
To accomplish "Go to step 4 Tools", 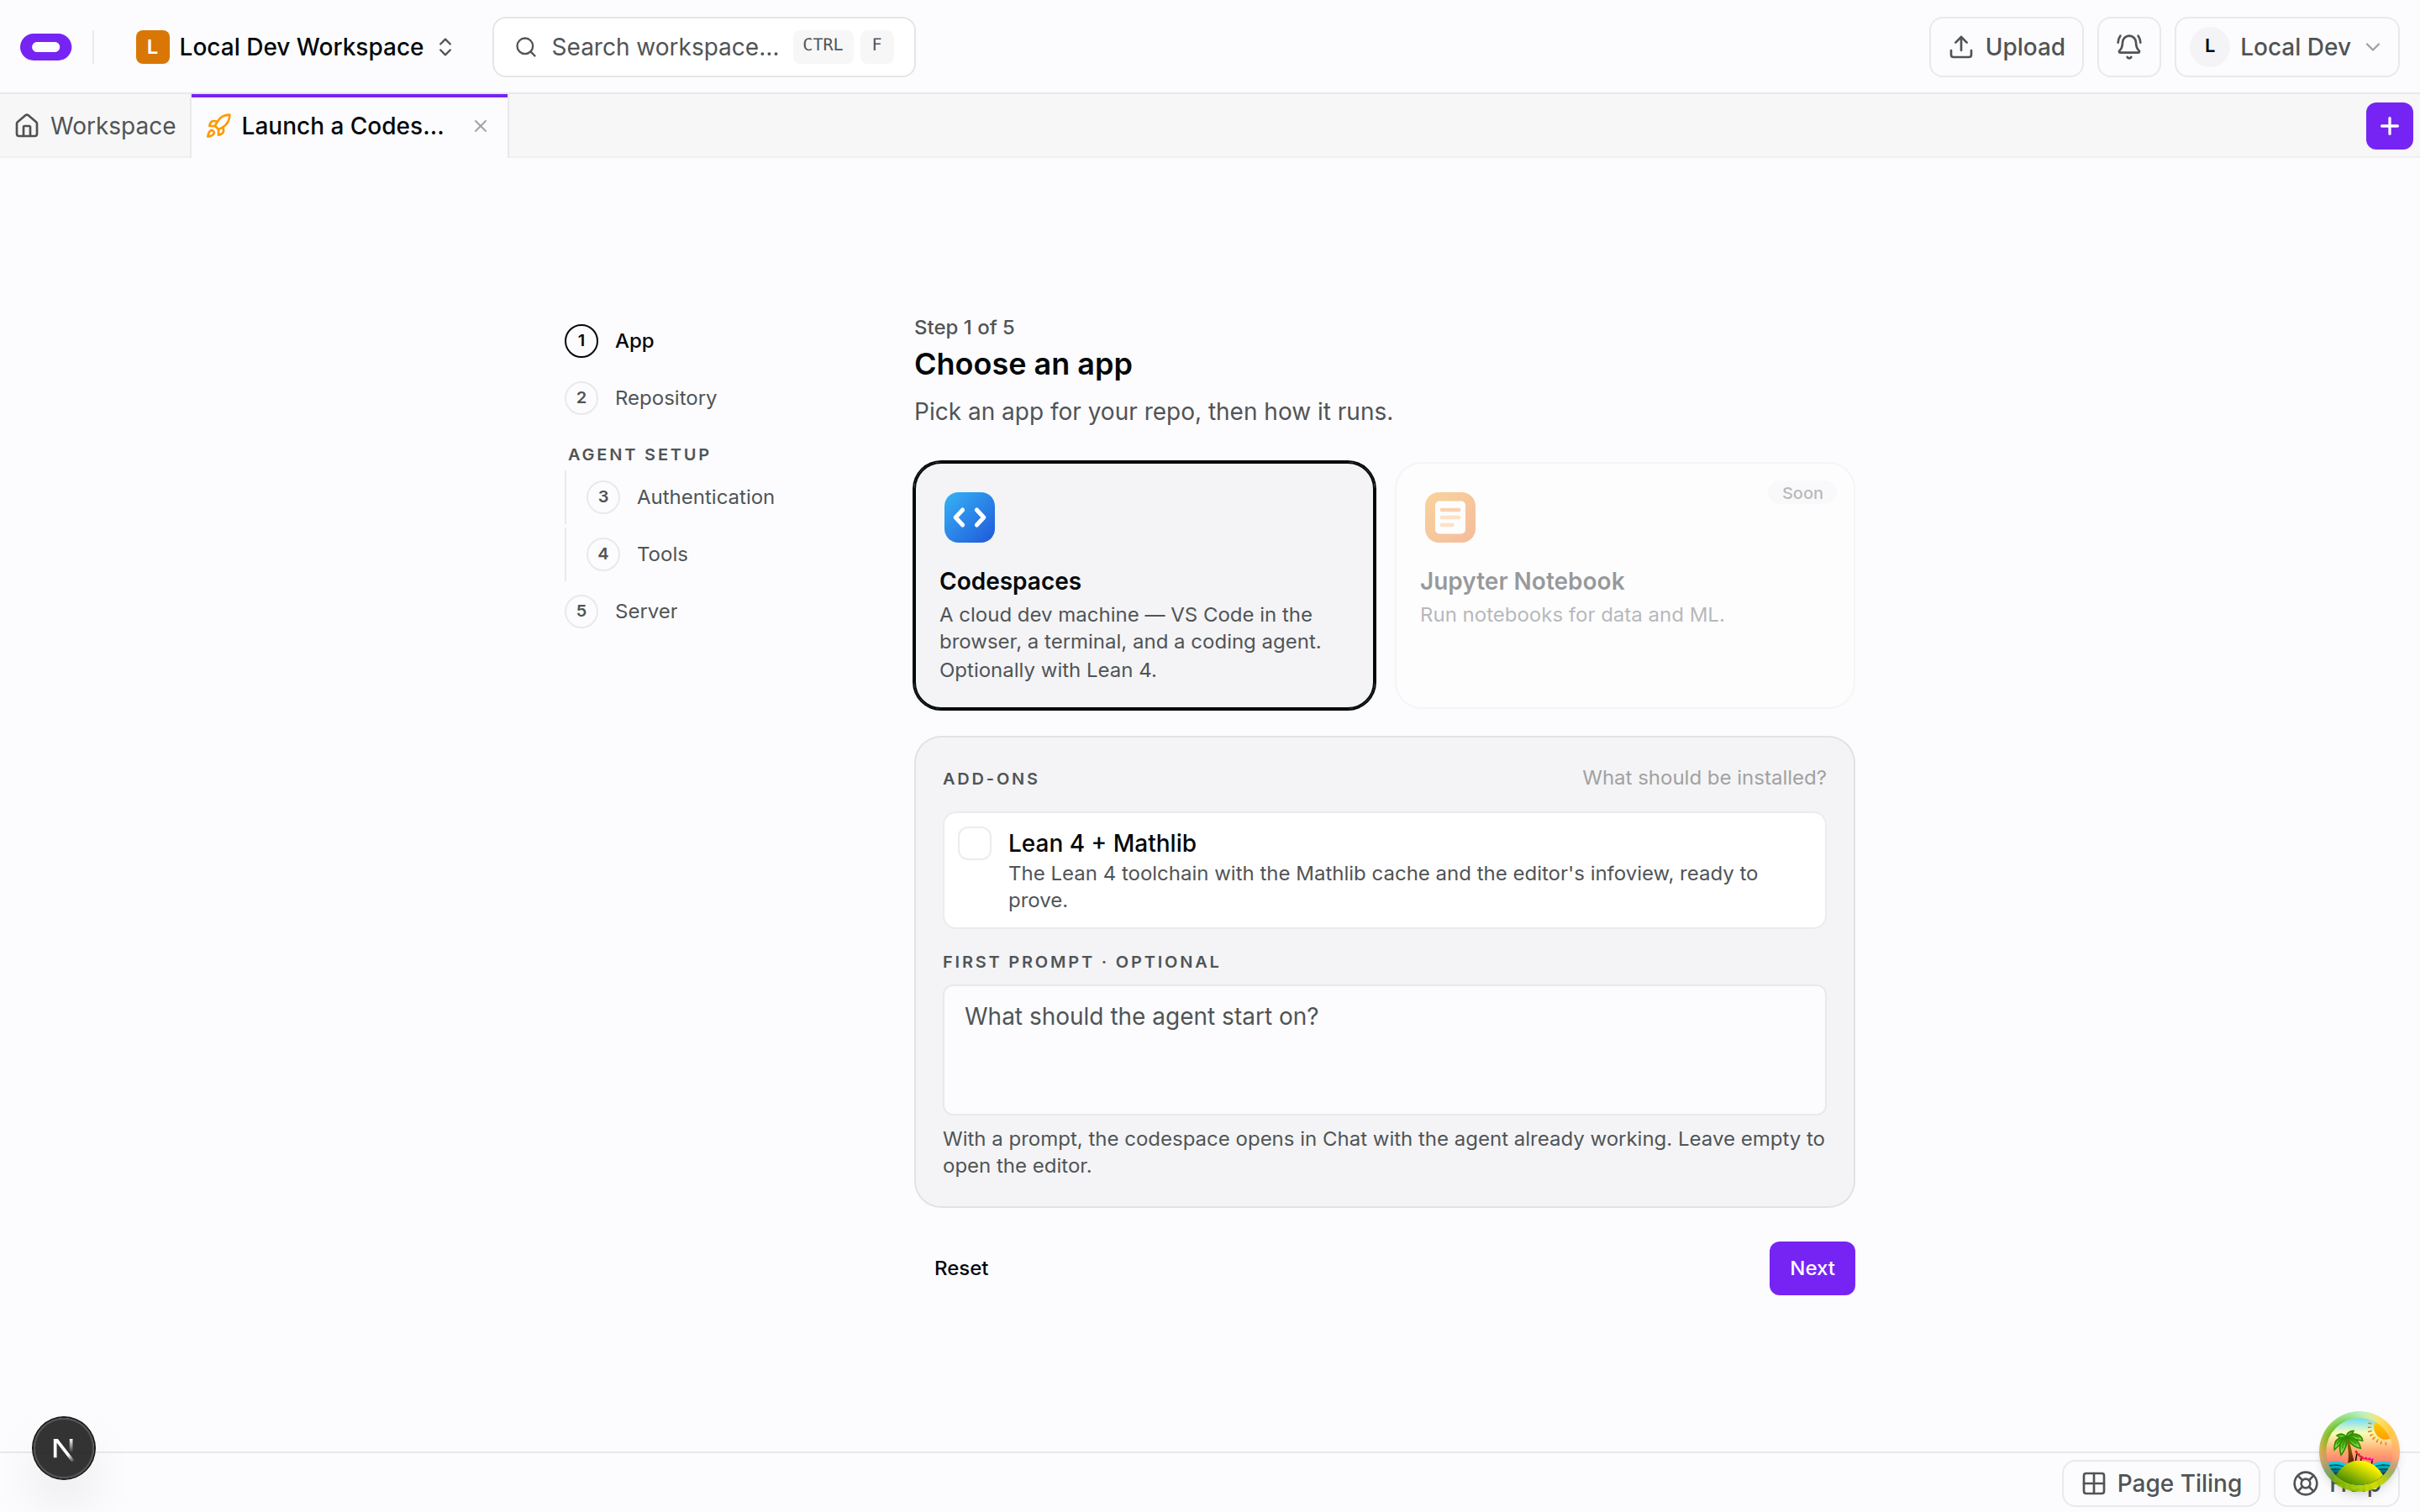I will [x=638, y=554].
